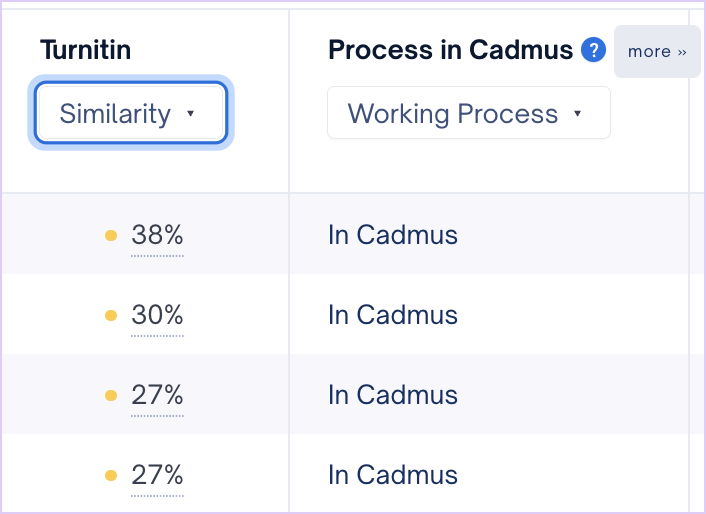This screenshot has height=514, width=706.
Task: Select In Cadmus in the third row
Action: click(x=393, y=395)
